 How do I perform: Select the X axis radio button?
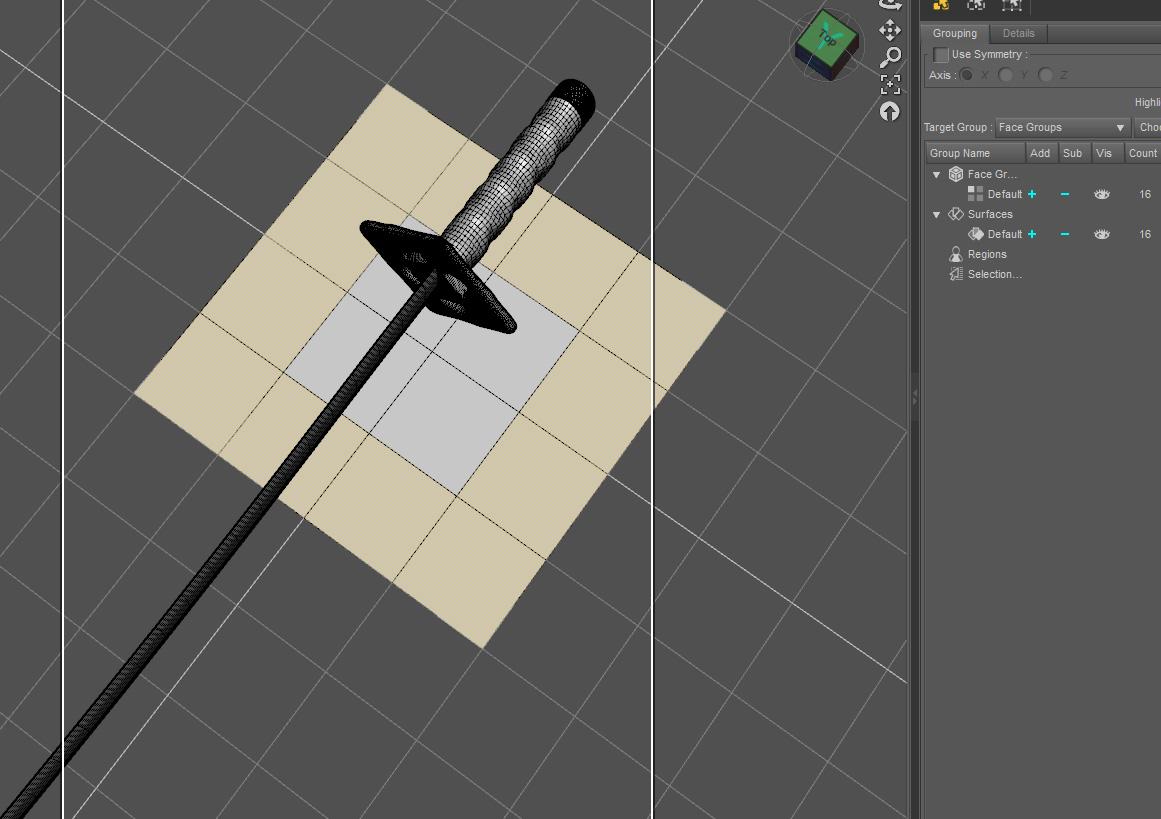966,75
